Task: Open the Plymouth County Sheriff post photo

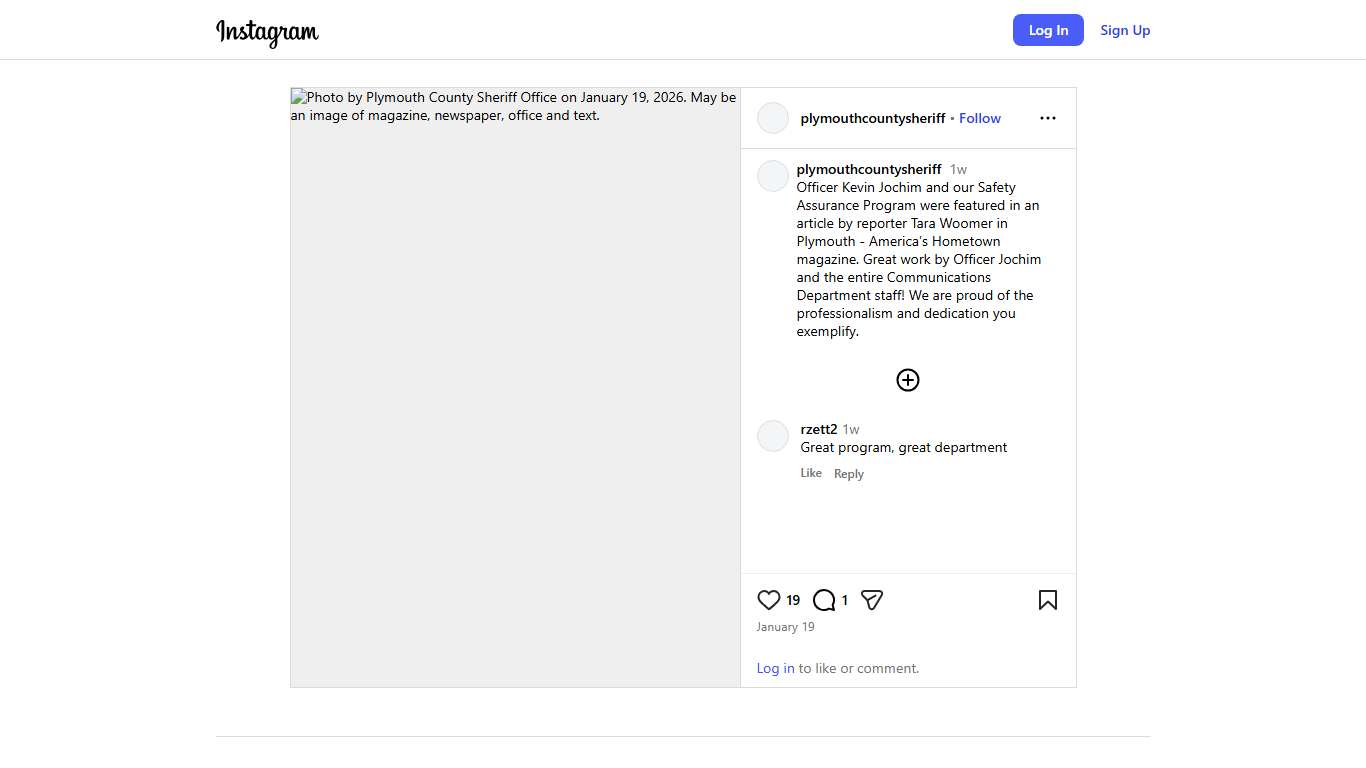Action: [x=515, y=387]
